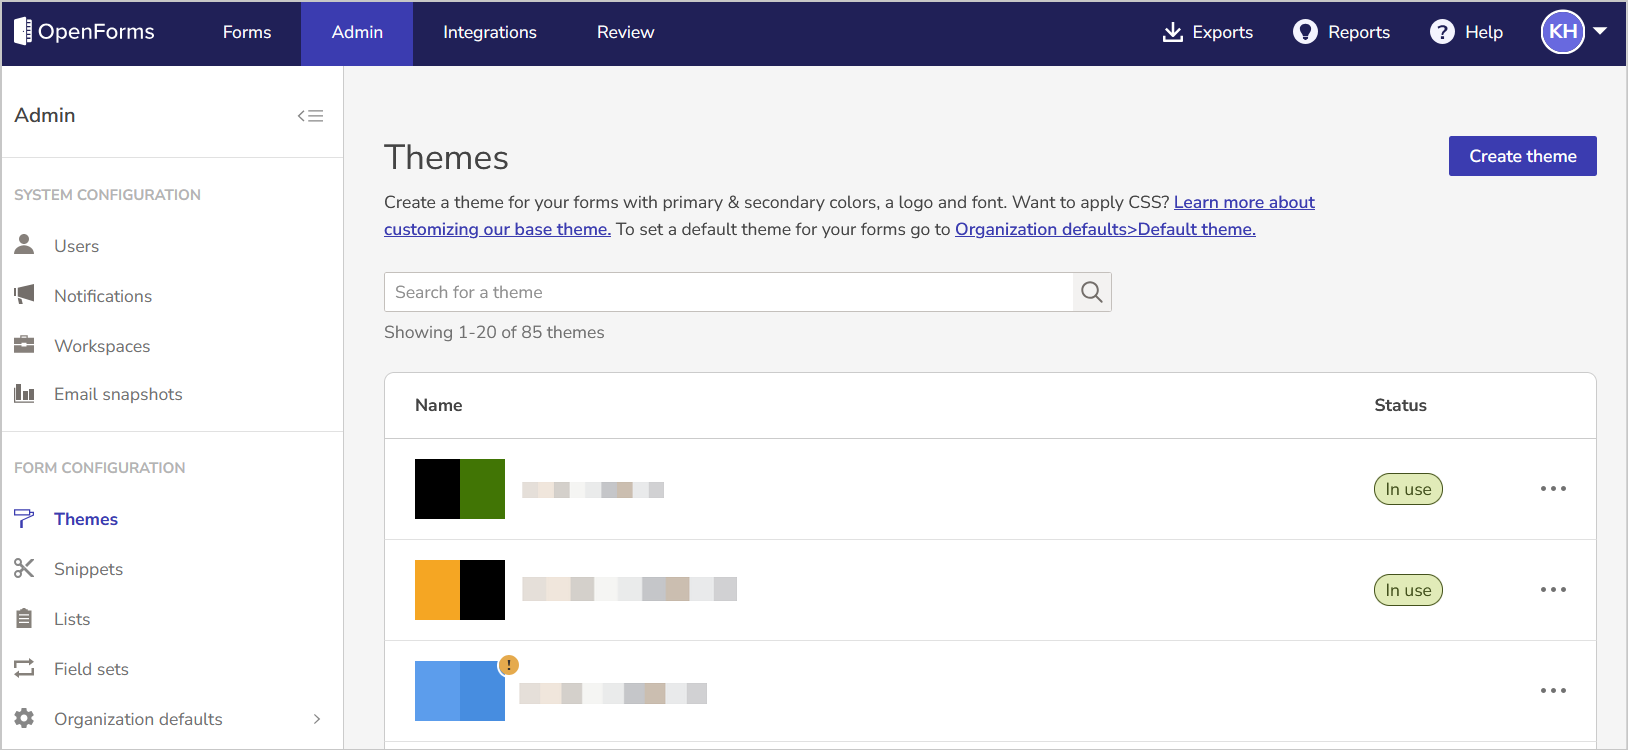Click the search magnifier icon
The height and width of the screenshot is (750, 1628).
coord(1092,292)
